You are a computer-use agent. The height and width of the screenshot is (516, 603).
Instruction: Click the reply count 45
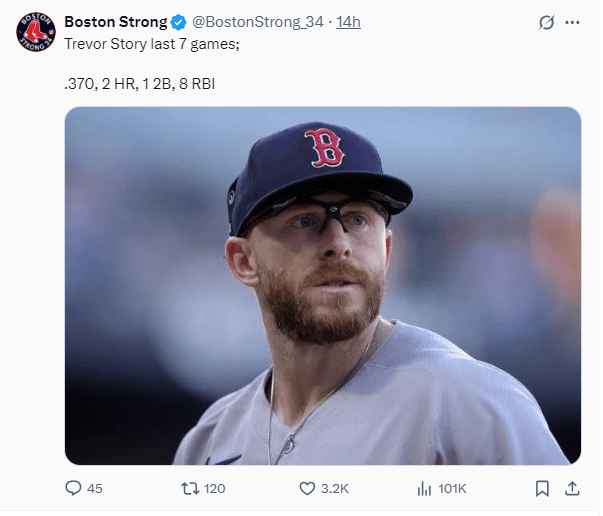95,488
